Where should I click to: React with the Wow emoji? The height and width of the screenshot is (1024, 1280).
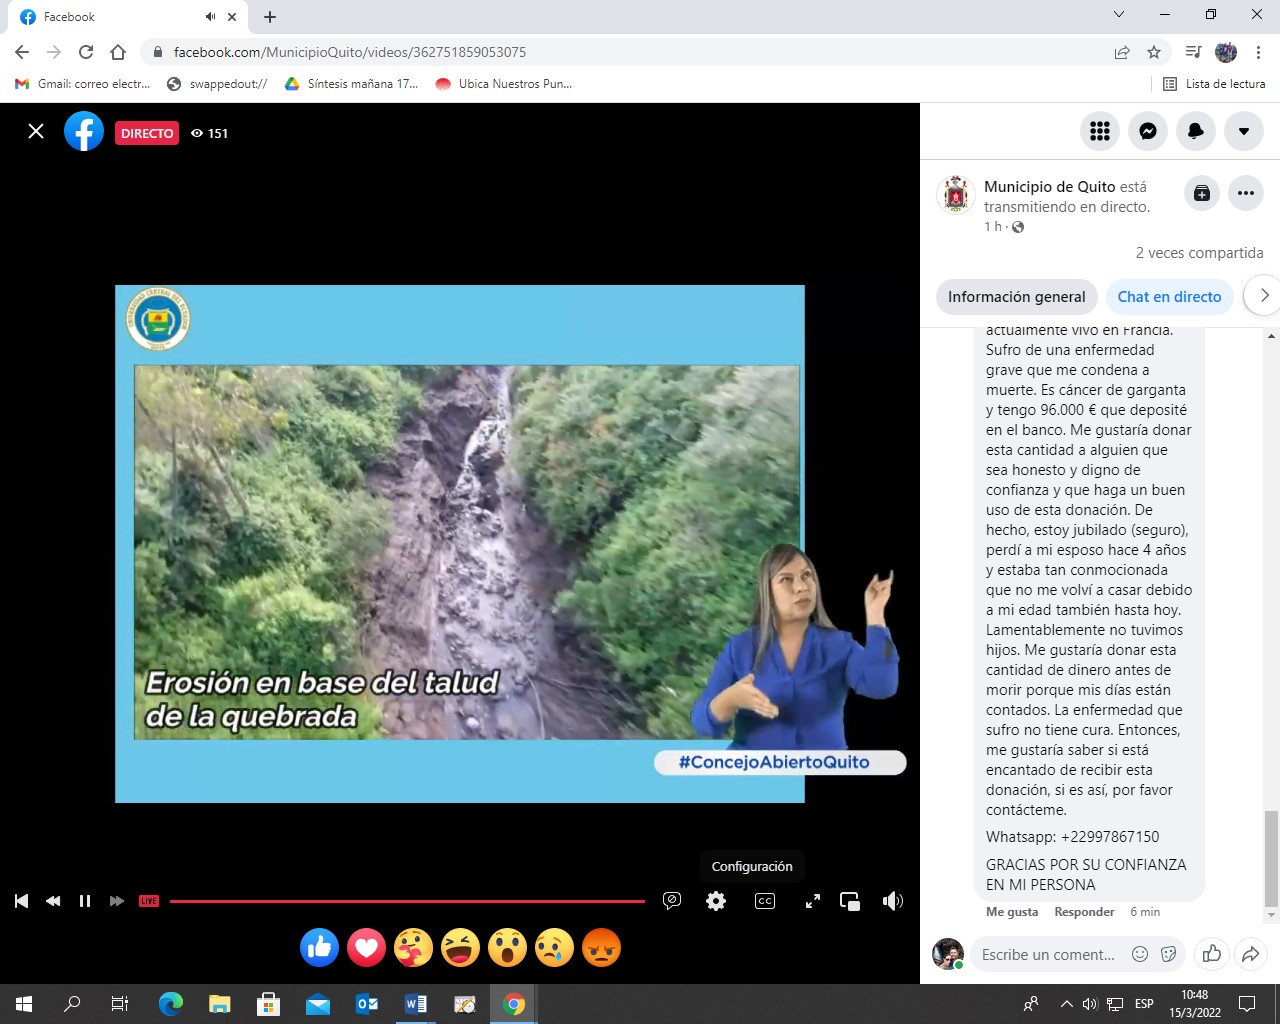click(x=508, y=947)
